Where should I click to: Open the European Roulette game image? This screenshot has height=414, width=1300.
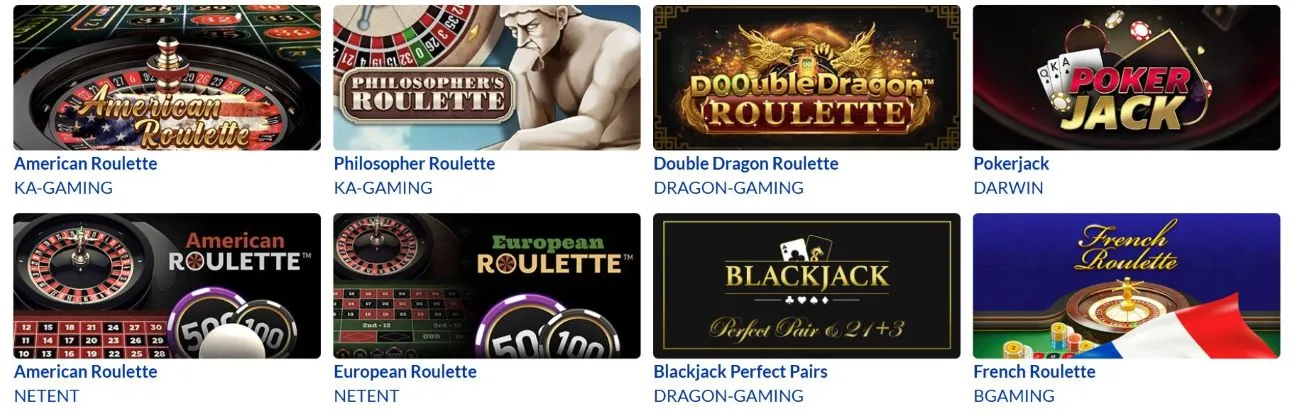[487, 286]
